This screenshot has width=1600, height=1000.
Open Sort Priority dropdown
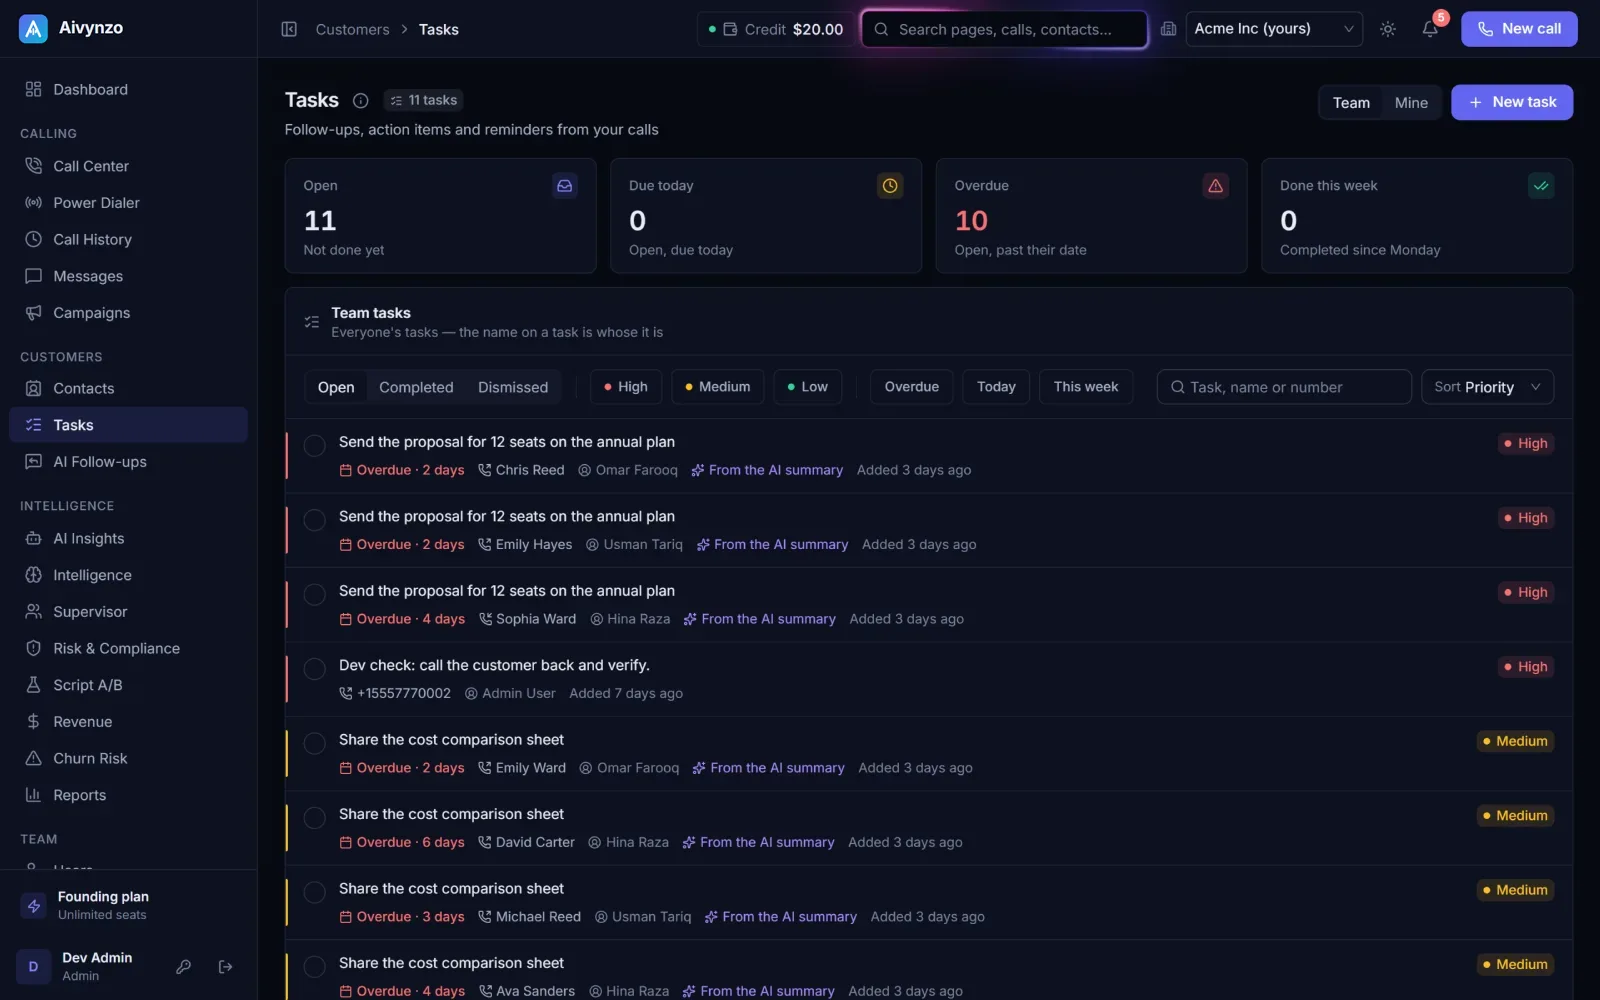1487,387
